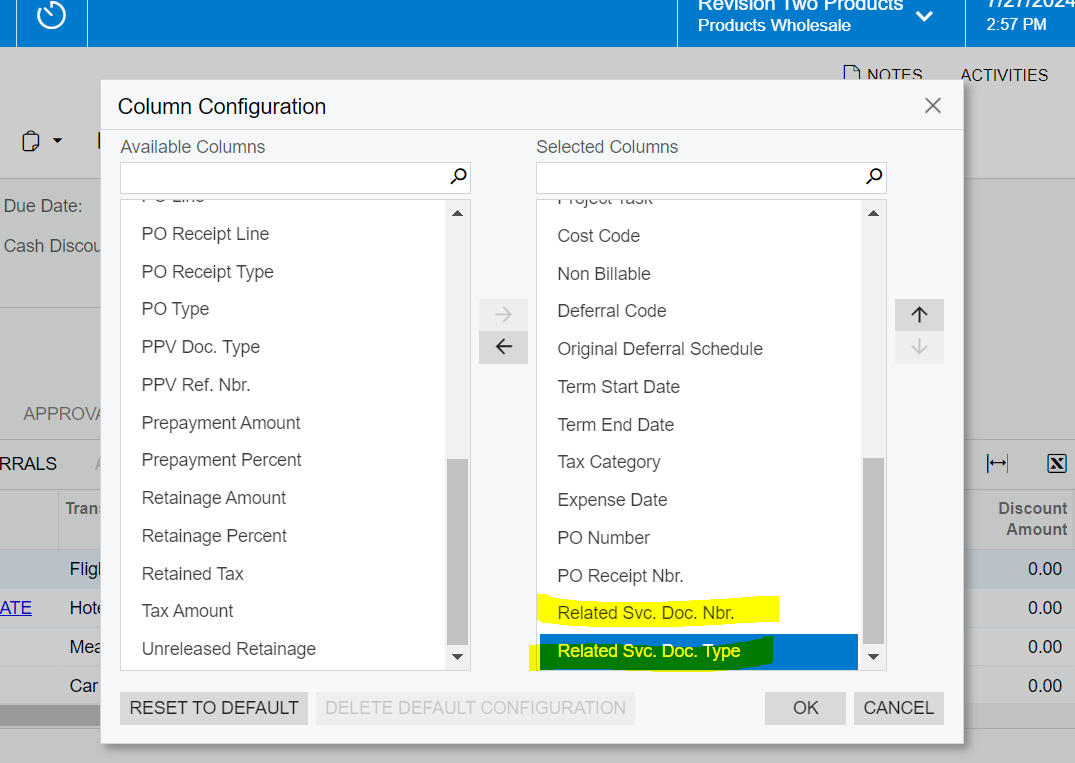Click the left arrow to remove column
1075x763 pixels.
(503, 347)
